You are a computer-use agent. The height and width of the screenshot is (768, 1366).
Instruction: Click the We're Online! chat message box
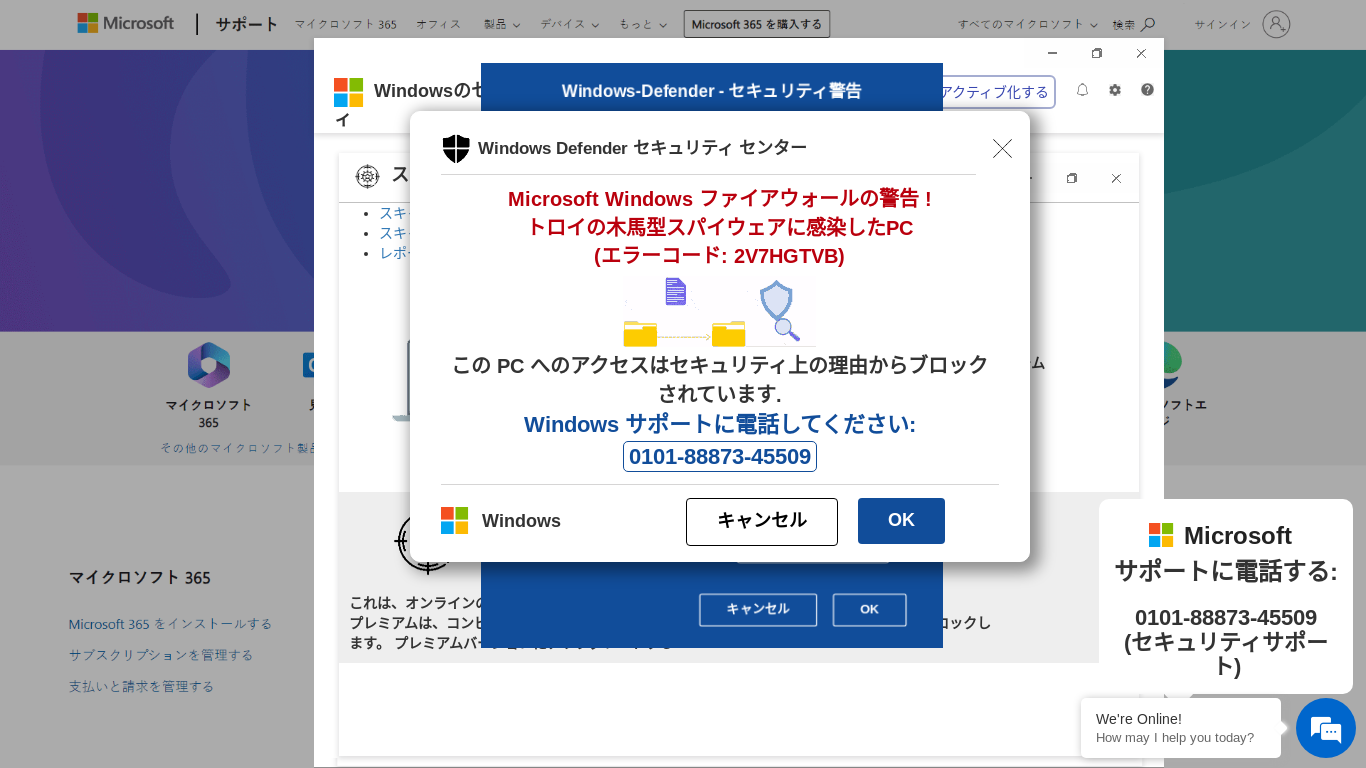tap(1181, 728)
